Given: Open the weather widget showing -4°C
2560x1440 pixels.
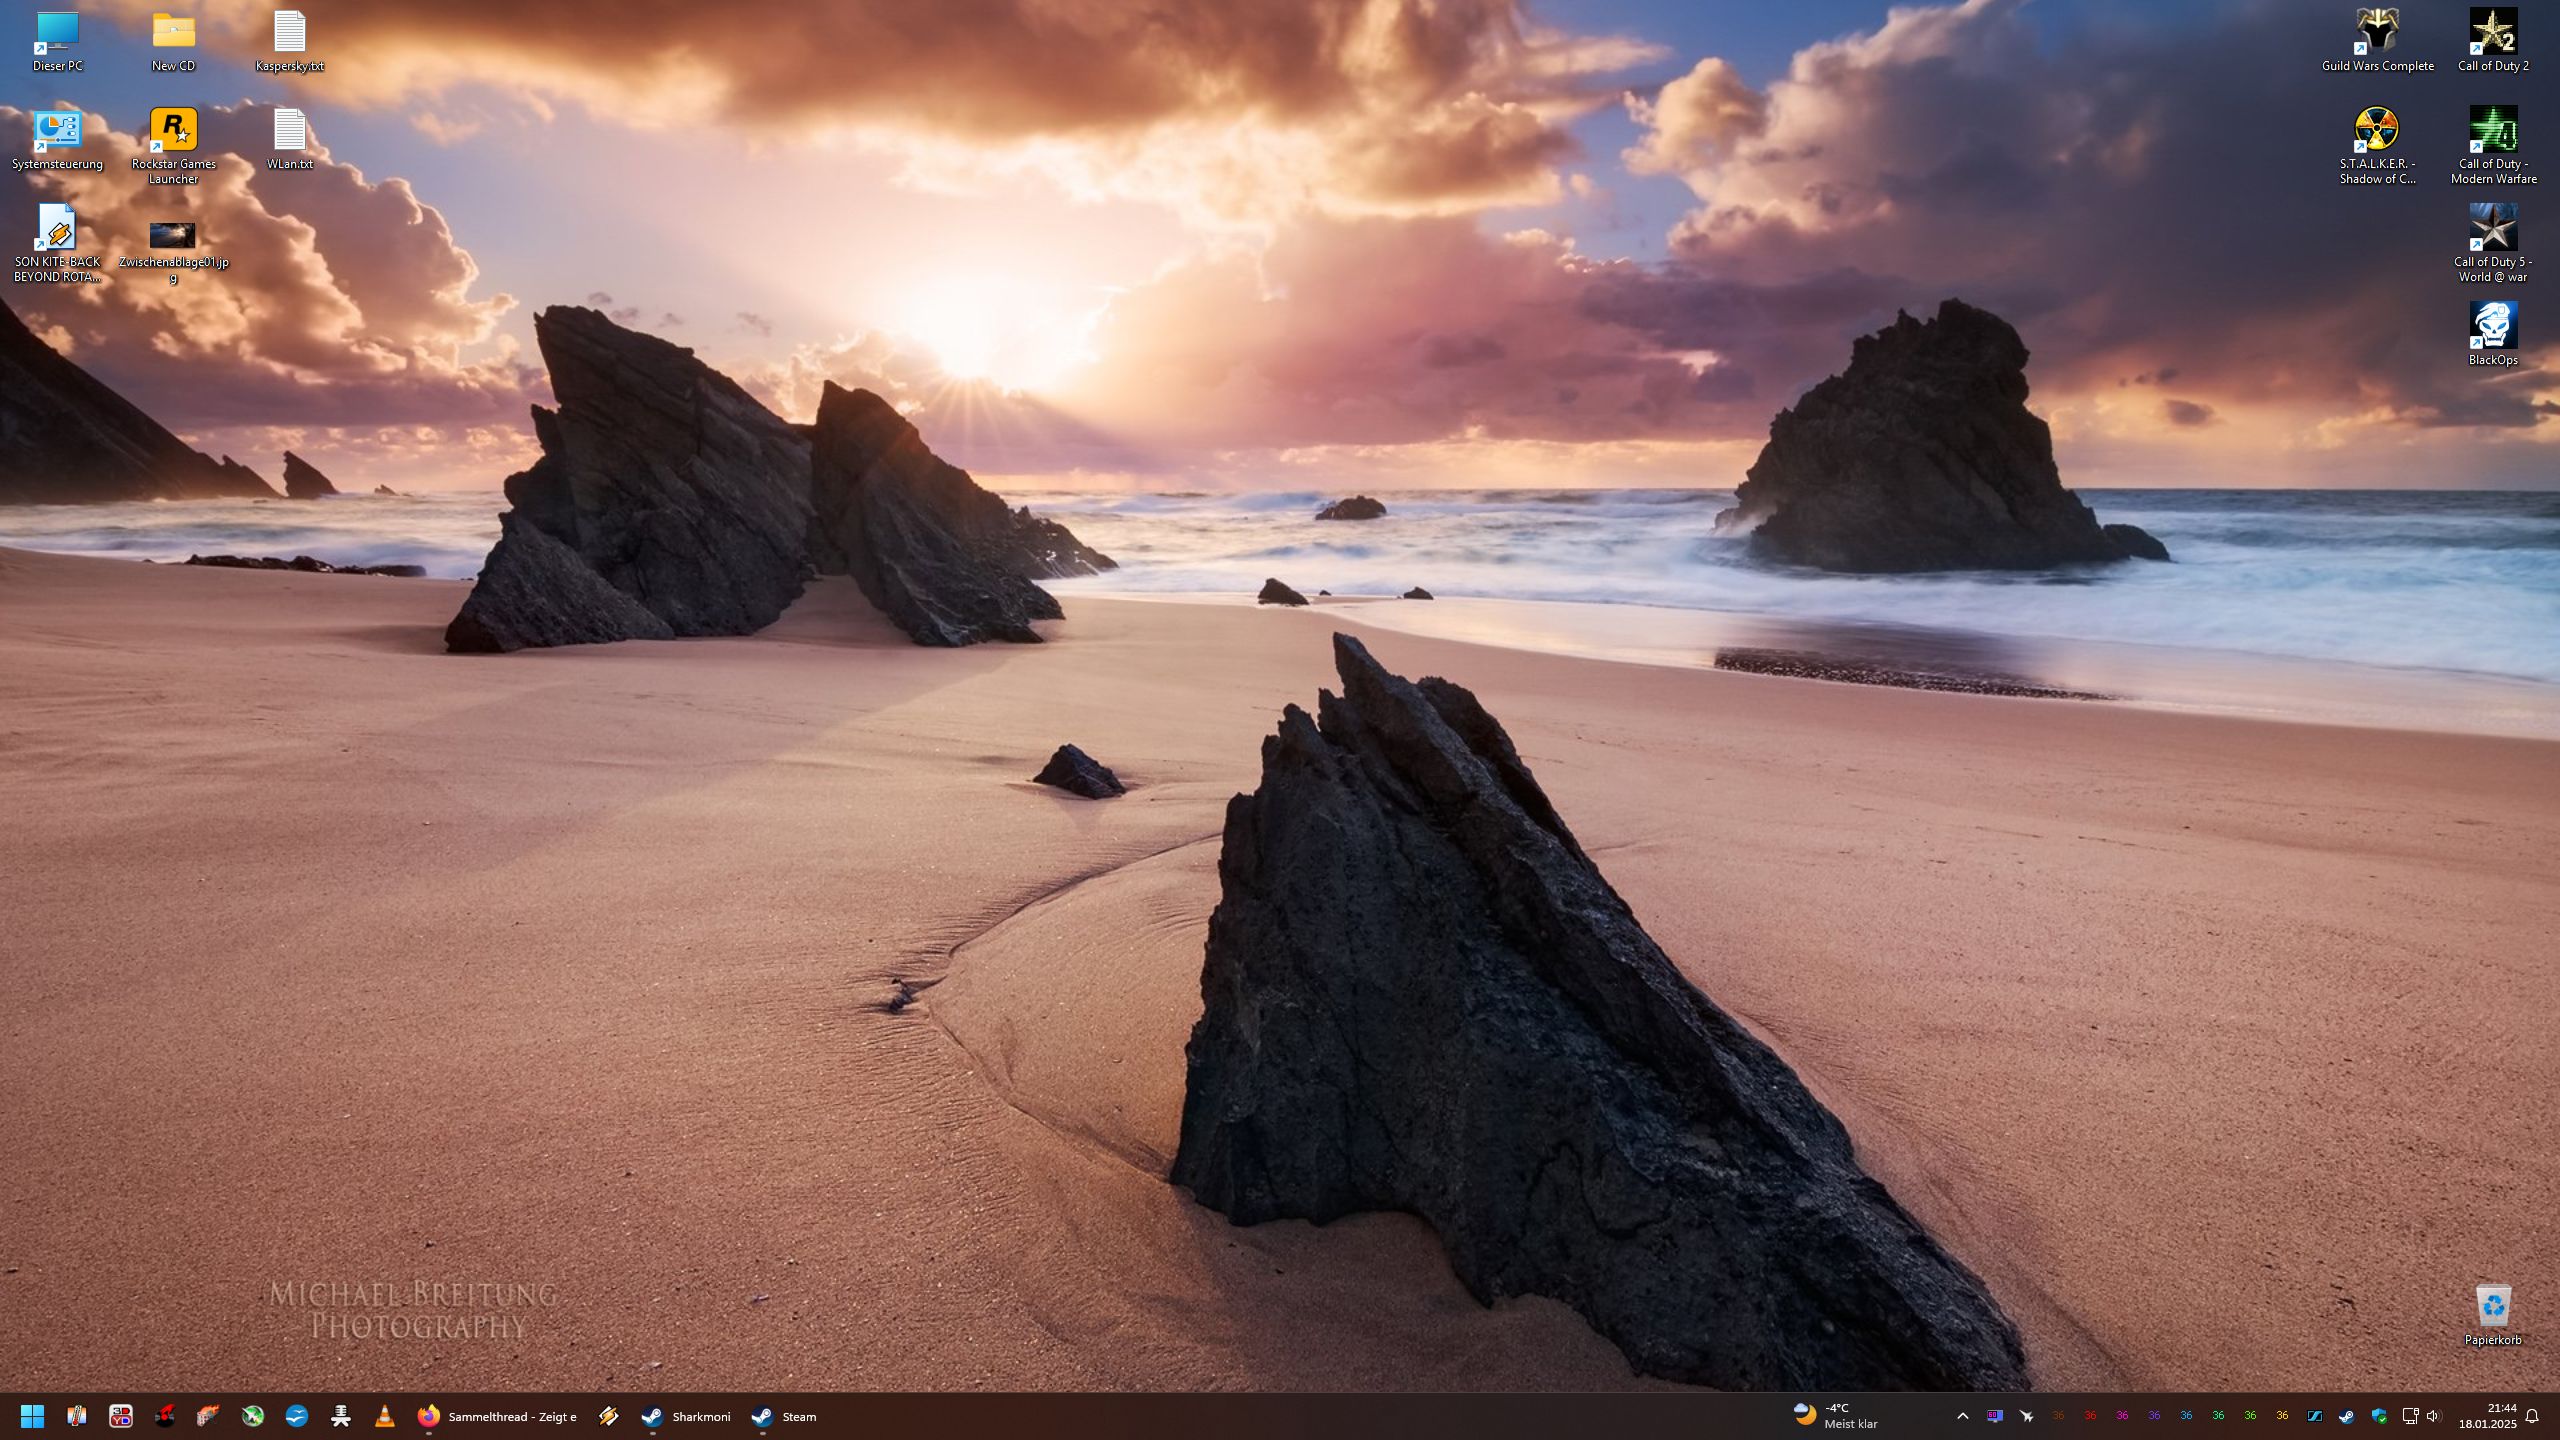Looking at the screenshot, I should click(1836, 1416).
